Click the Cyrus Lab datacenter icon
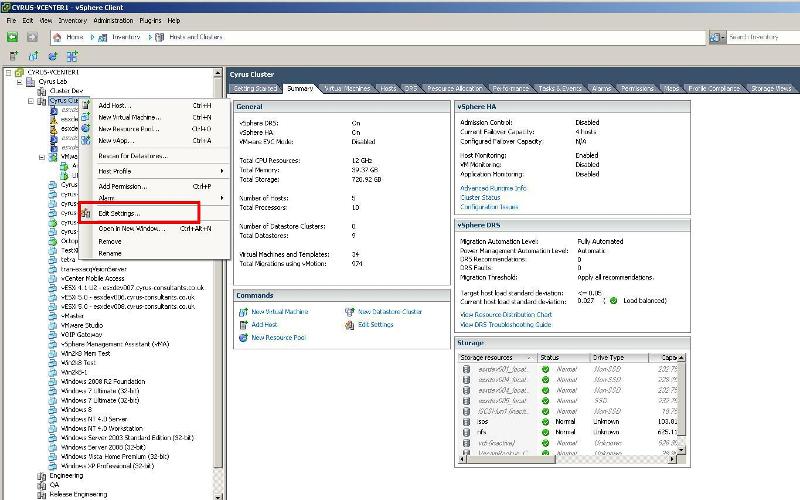The width and height of the screenshot is (800, 500). point(31,82)
